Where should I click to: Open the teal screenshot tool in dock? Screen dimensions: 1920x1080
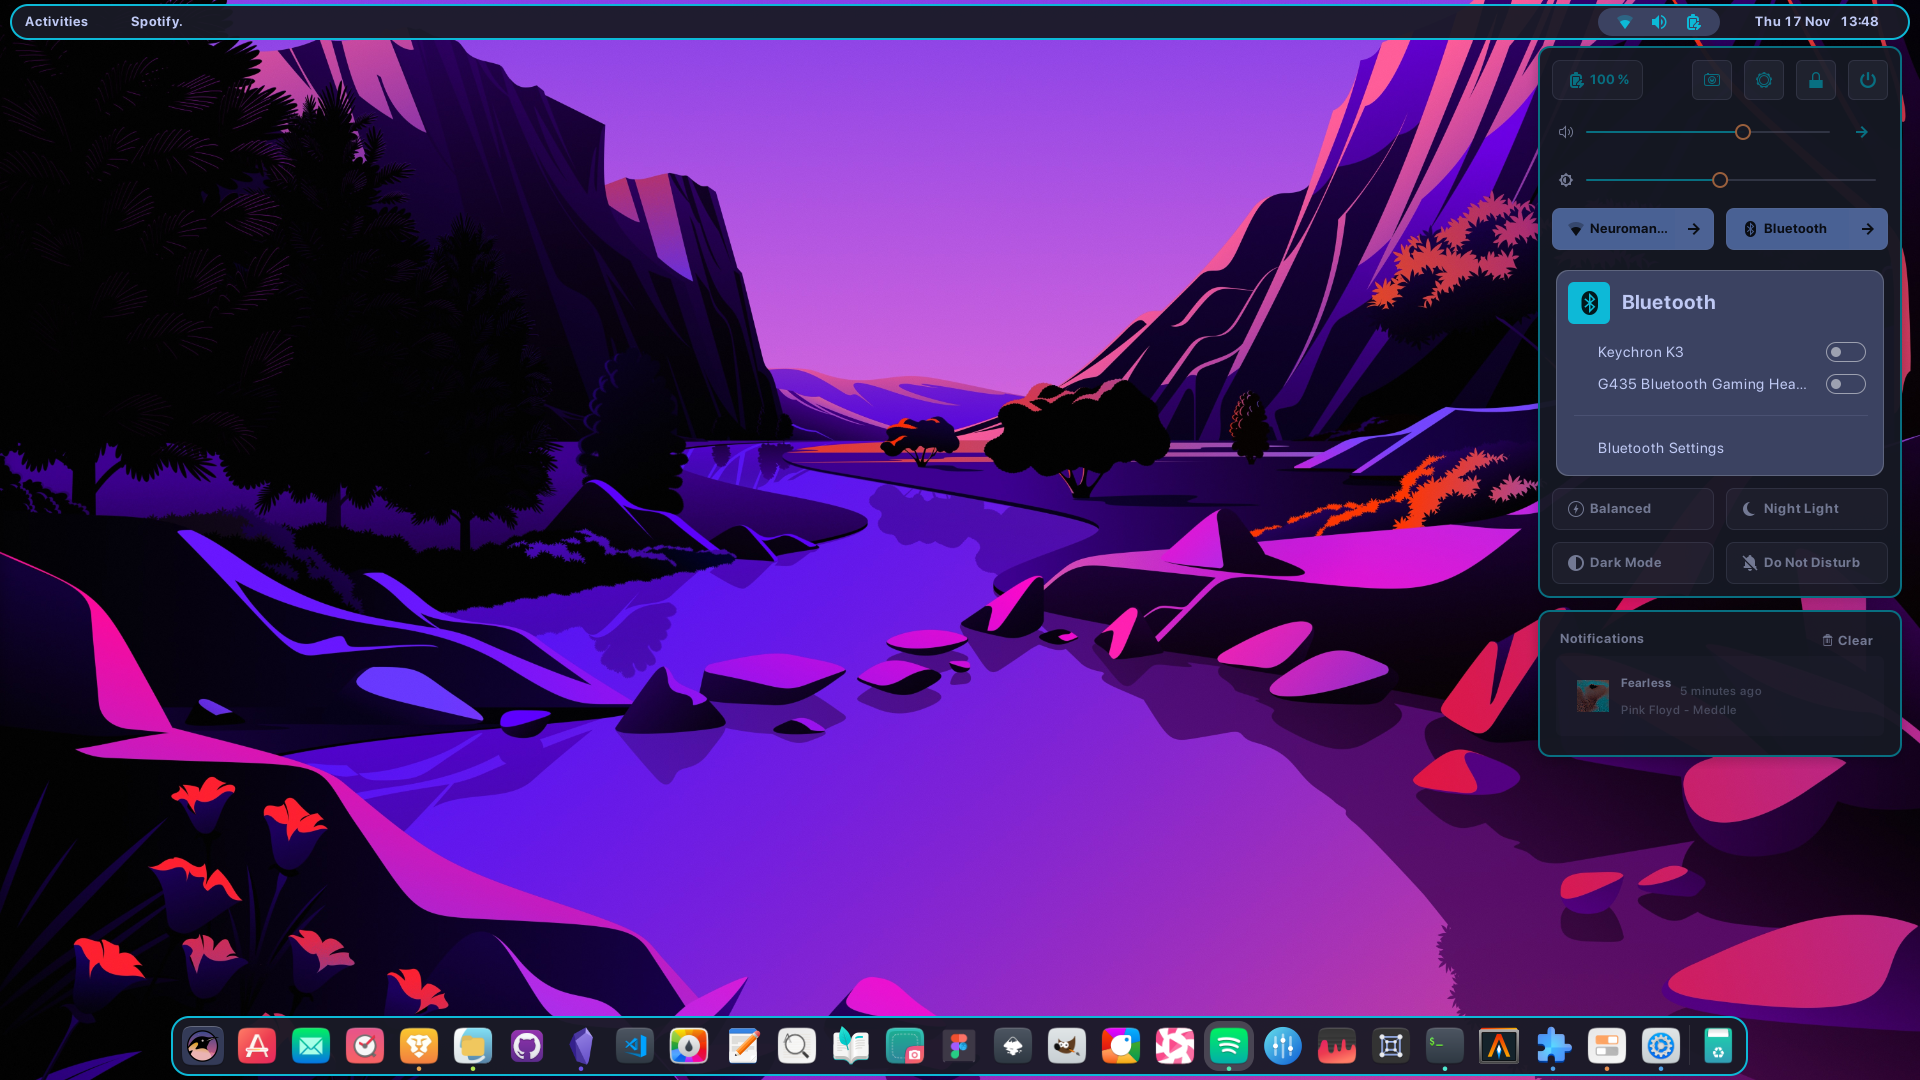[905, 1046]
